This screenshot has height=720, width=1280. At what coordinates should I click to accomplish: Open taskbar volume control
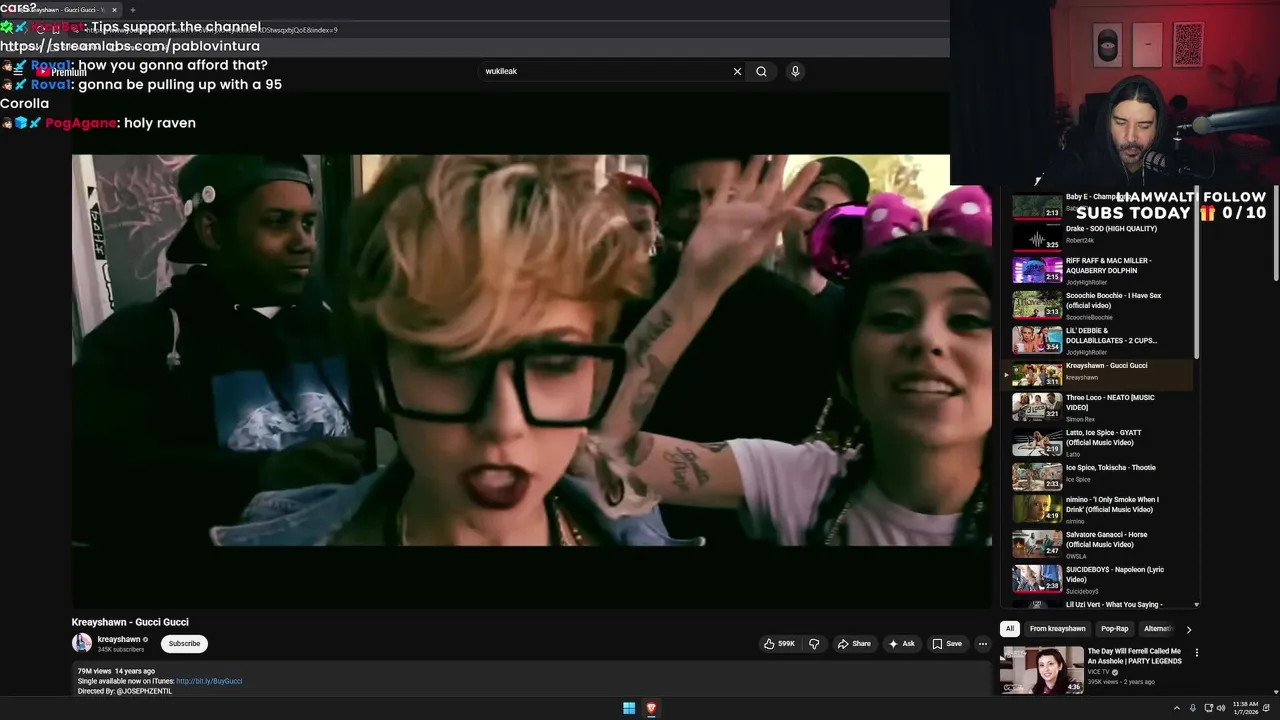click(x=1221, y=708)
